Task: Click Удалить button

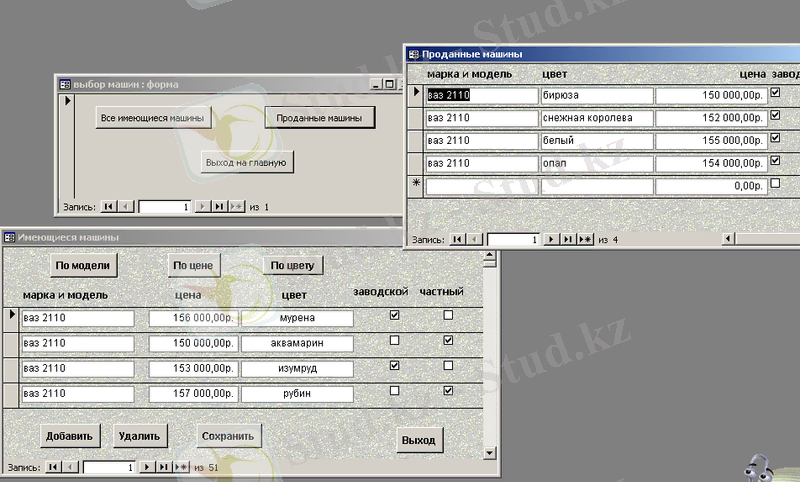Action: pos(139,436)
